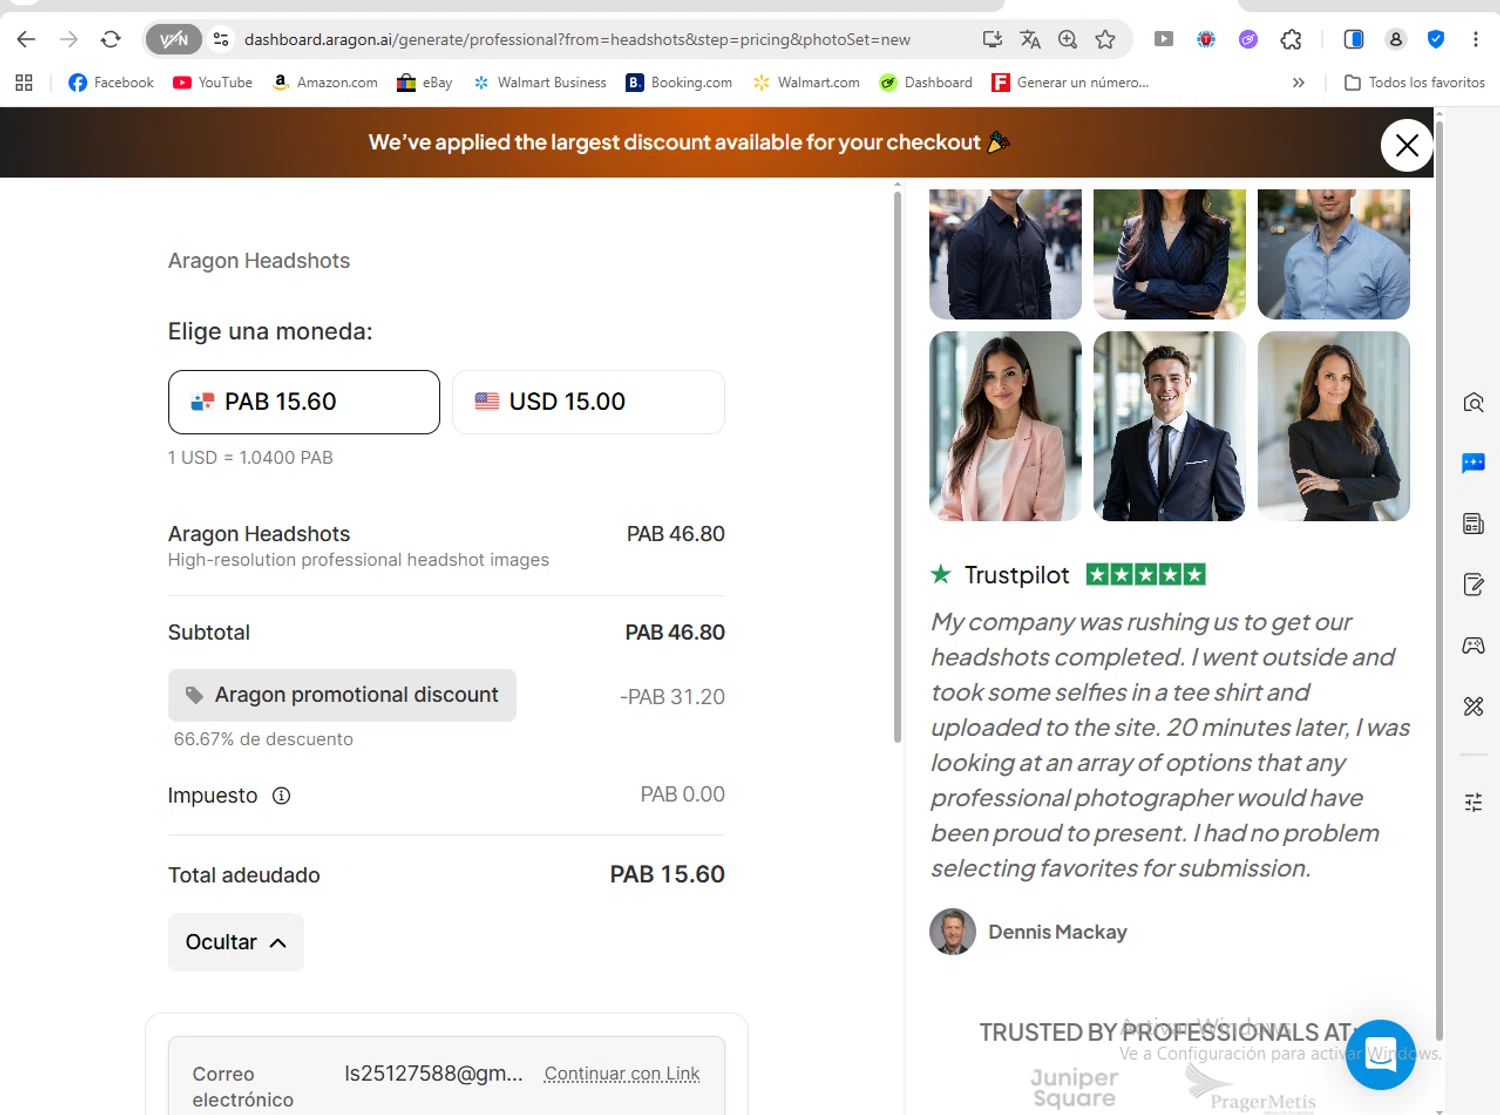
Task: Open the Walmart Business bookmark
Action: 539,82
